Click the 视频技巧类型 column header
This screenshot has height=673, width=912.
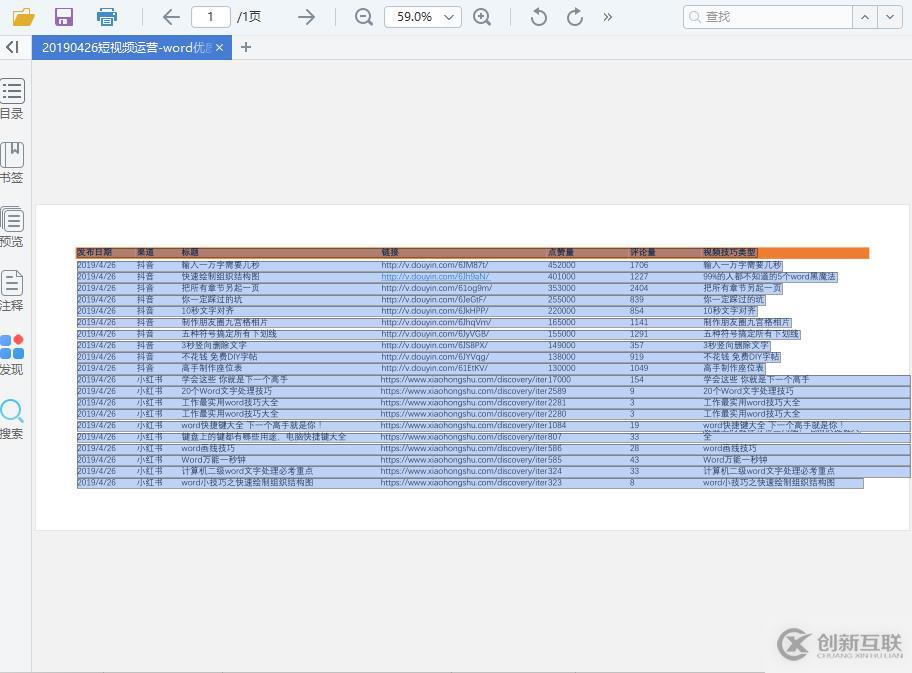[729, 252]
